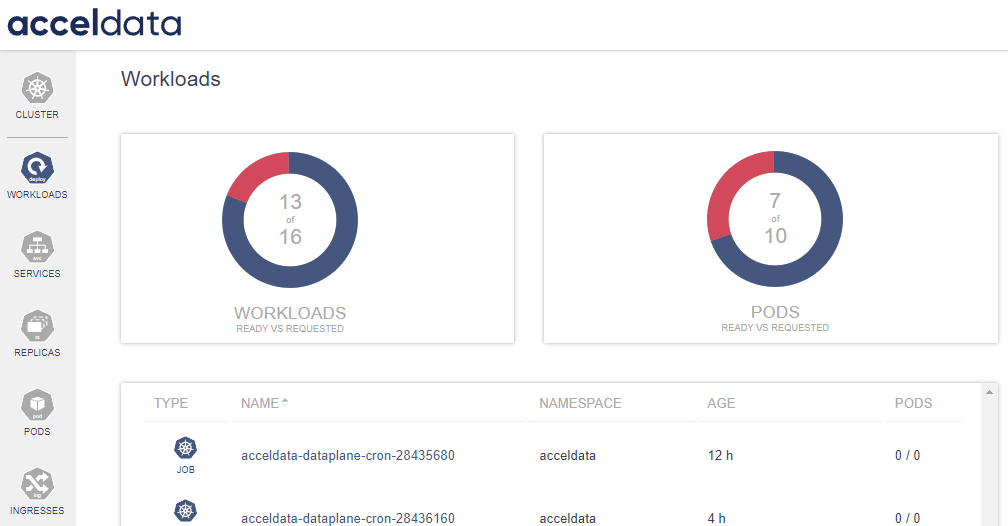Click 'PODS READY VS REQUESTED' caption
This screenshot has width=1008, height=526.
point(775,318)
